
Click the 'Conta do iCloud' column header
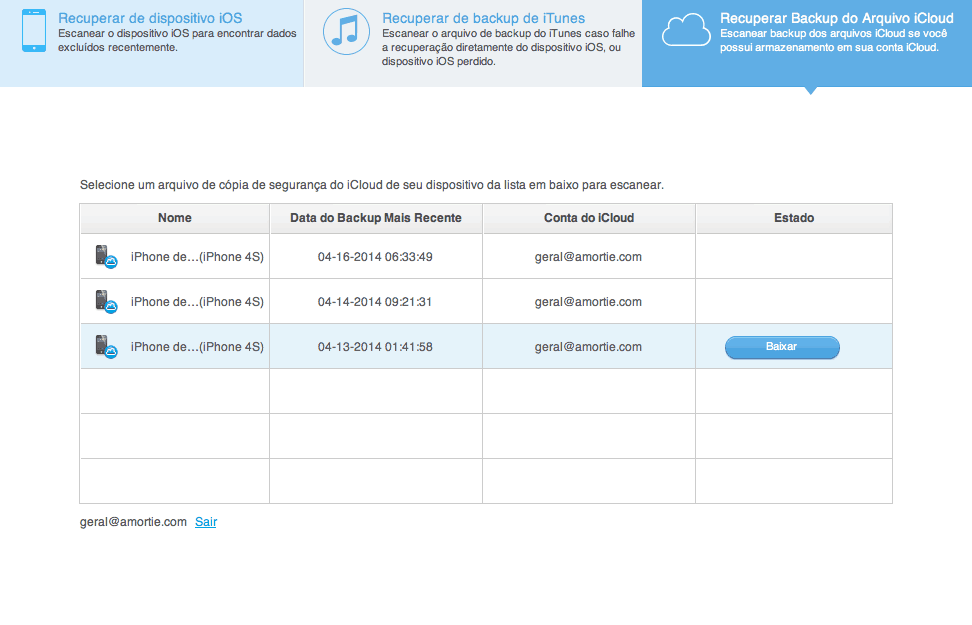tap(589, 218)
